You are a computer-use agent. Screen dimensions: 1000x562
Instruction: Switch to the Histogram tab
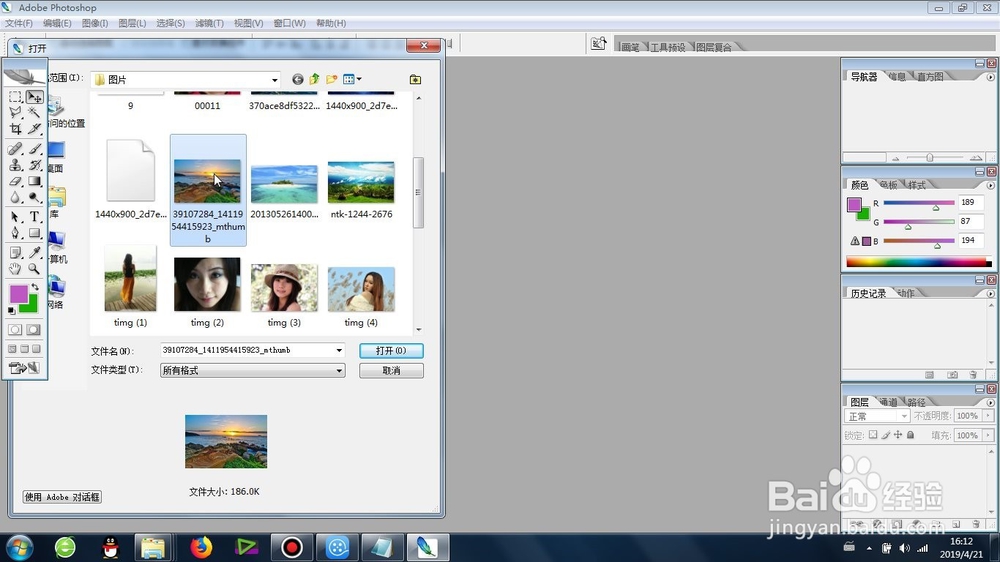930,77
